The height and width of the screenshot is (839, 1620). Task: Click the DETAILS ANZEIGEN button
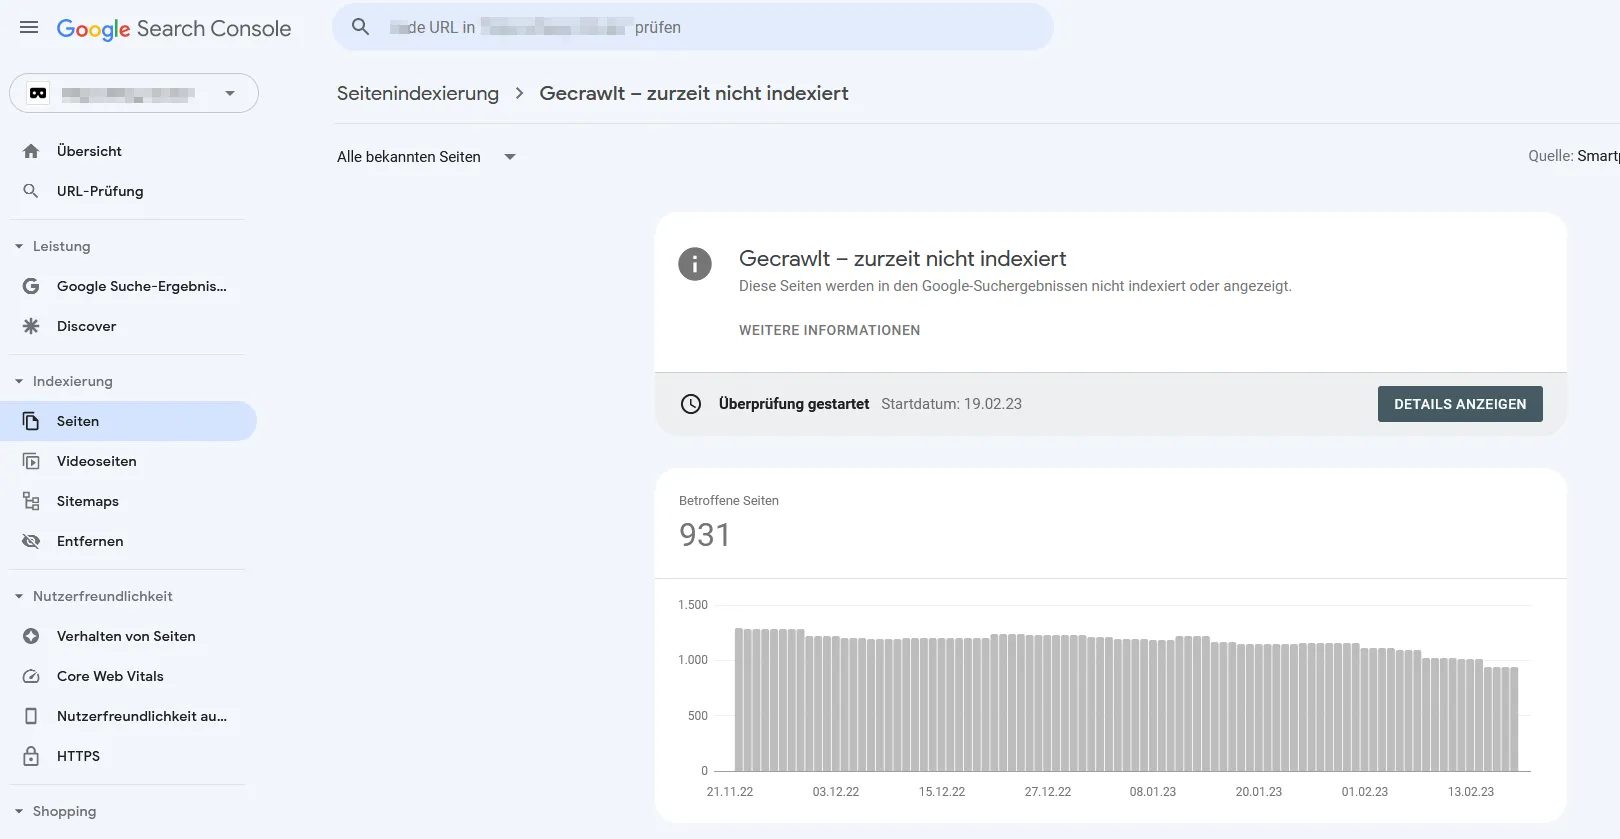click(1460, 404)
